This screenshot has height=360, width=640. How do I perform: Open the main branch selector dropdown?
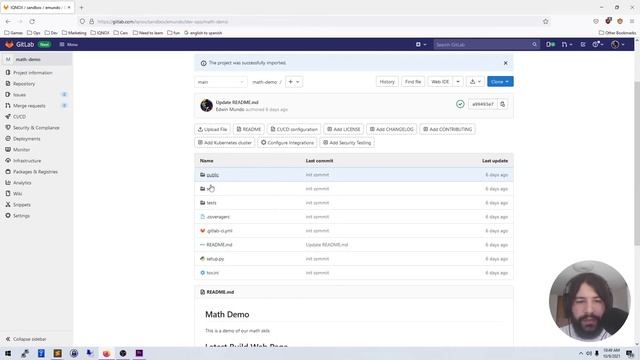coord(221,82)
